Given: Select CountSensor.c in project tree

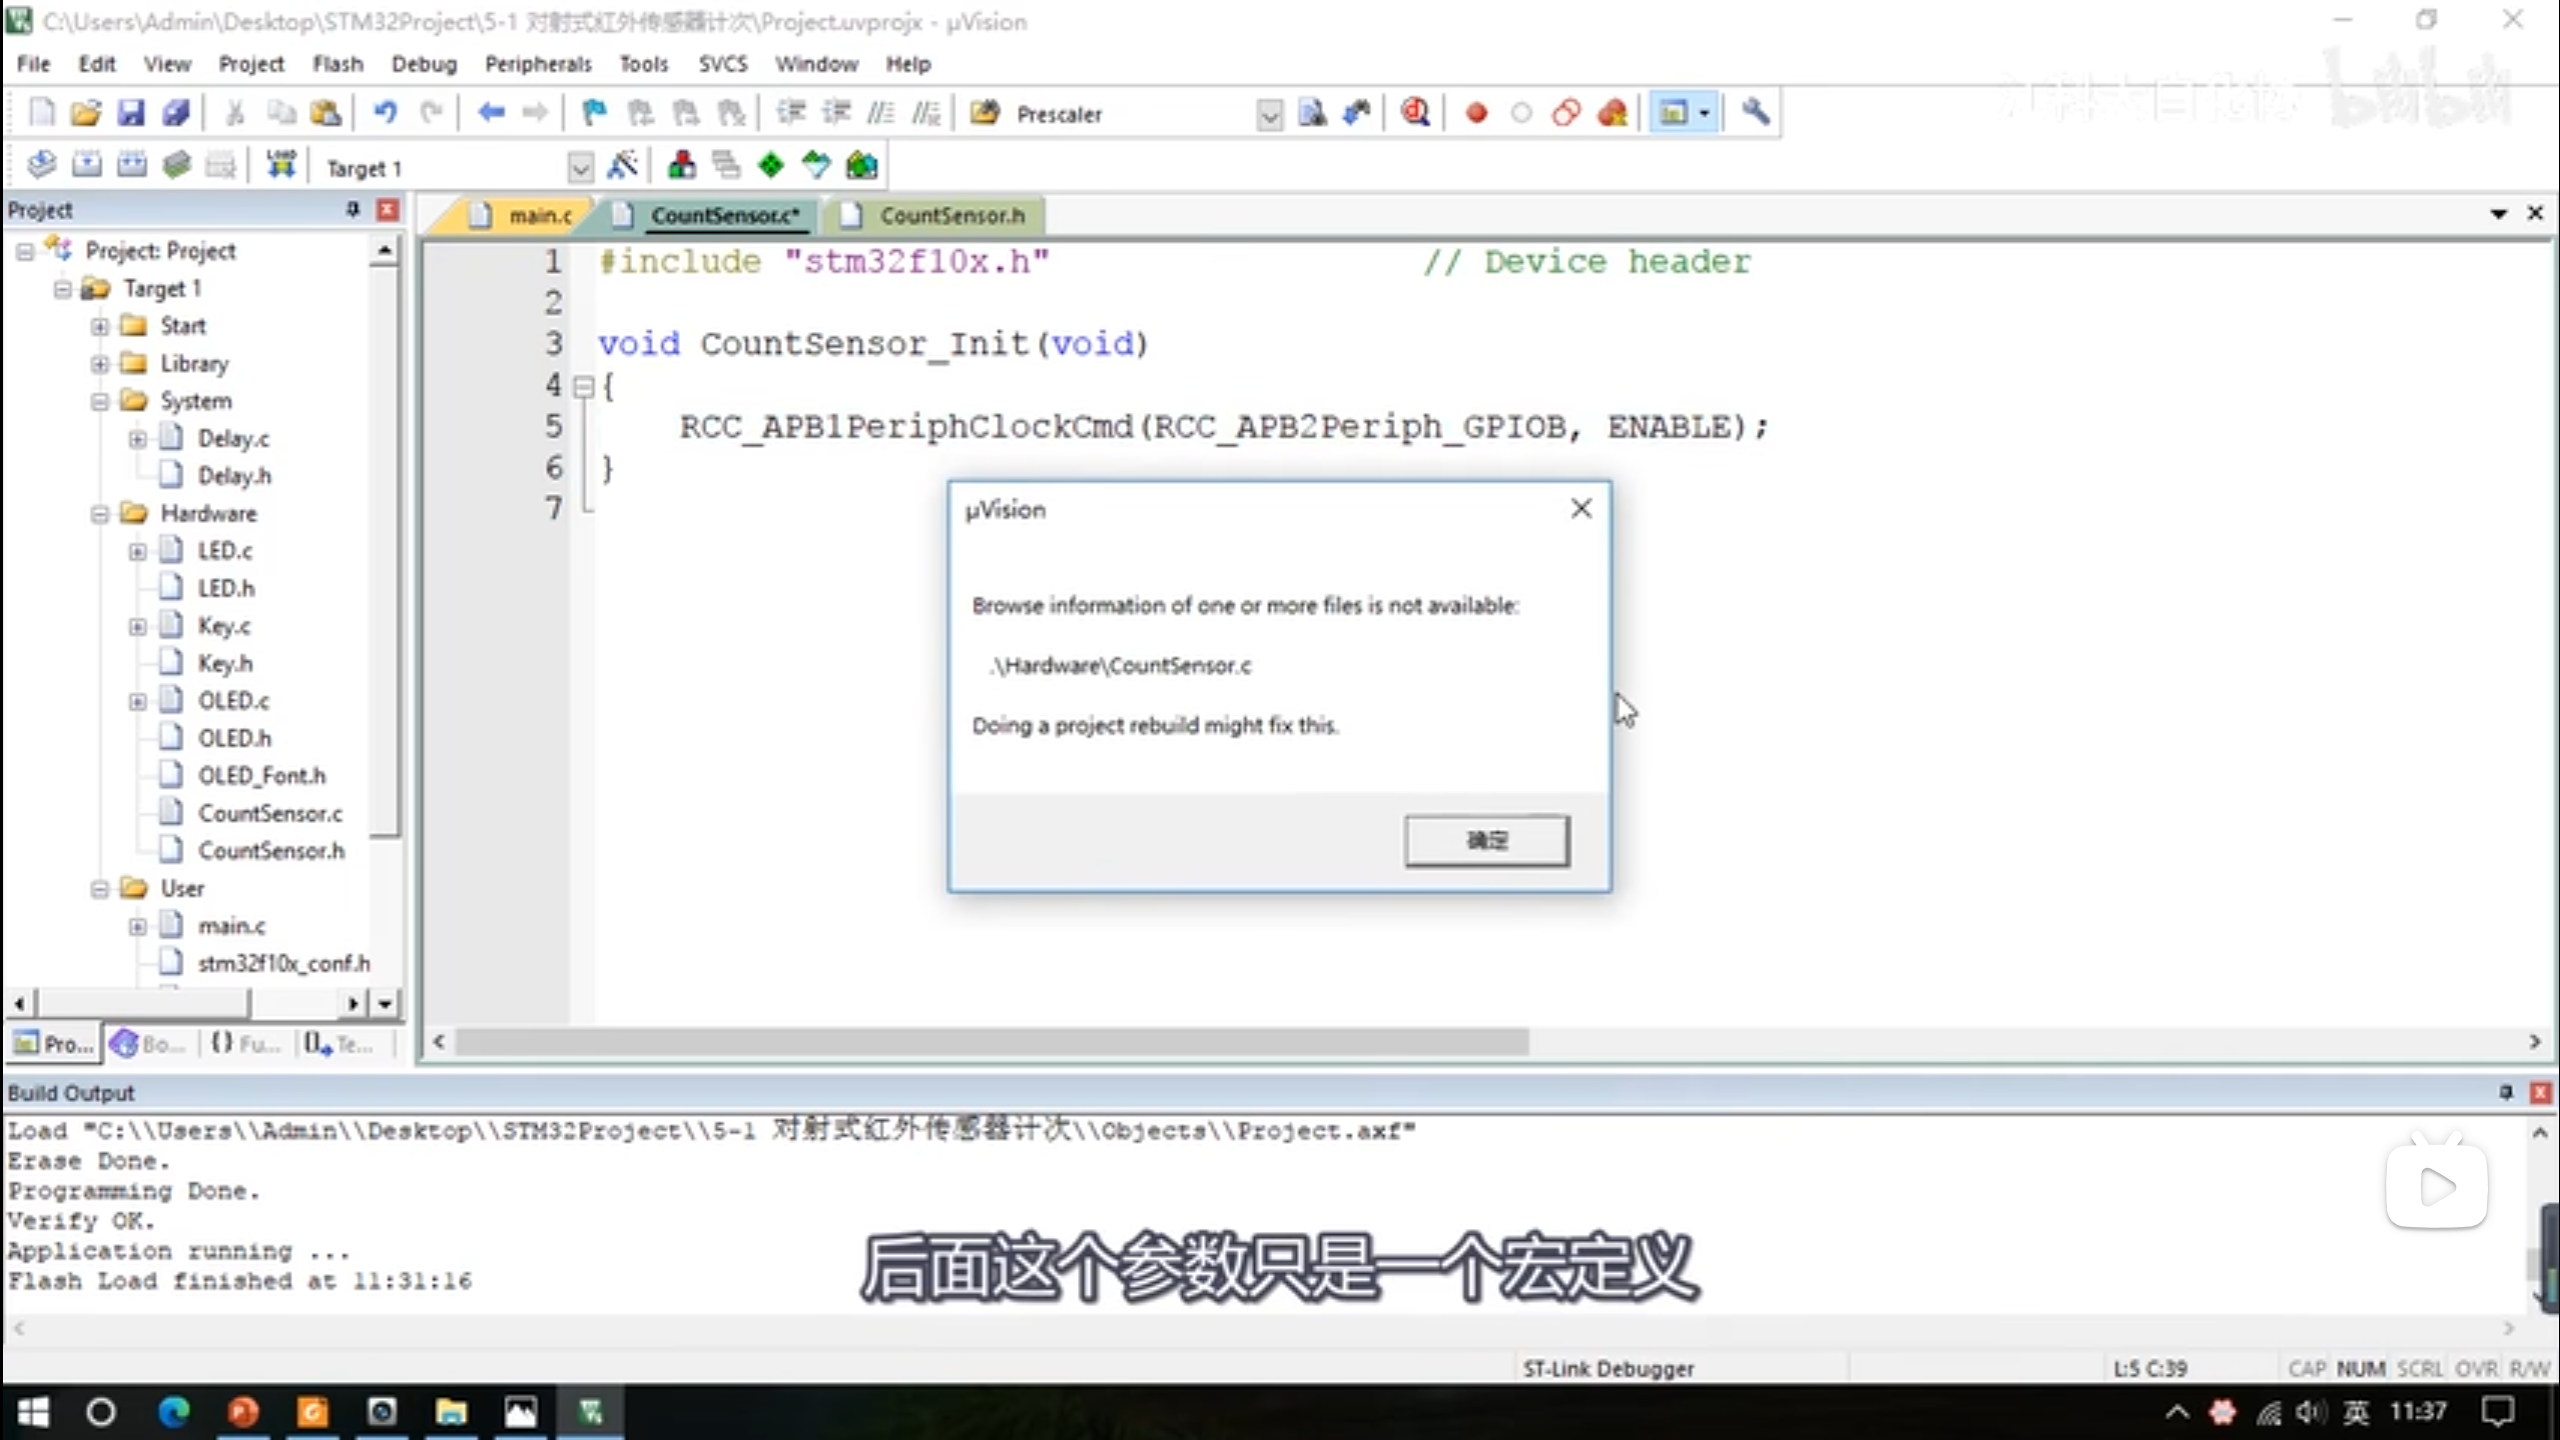Looking at the screenshot, I should point(269,813).
